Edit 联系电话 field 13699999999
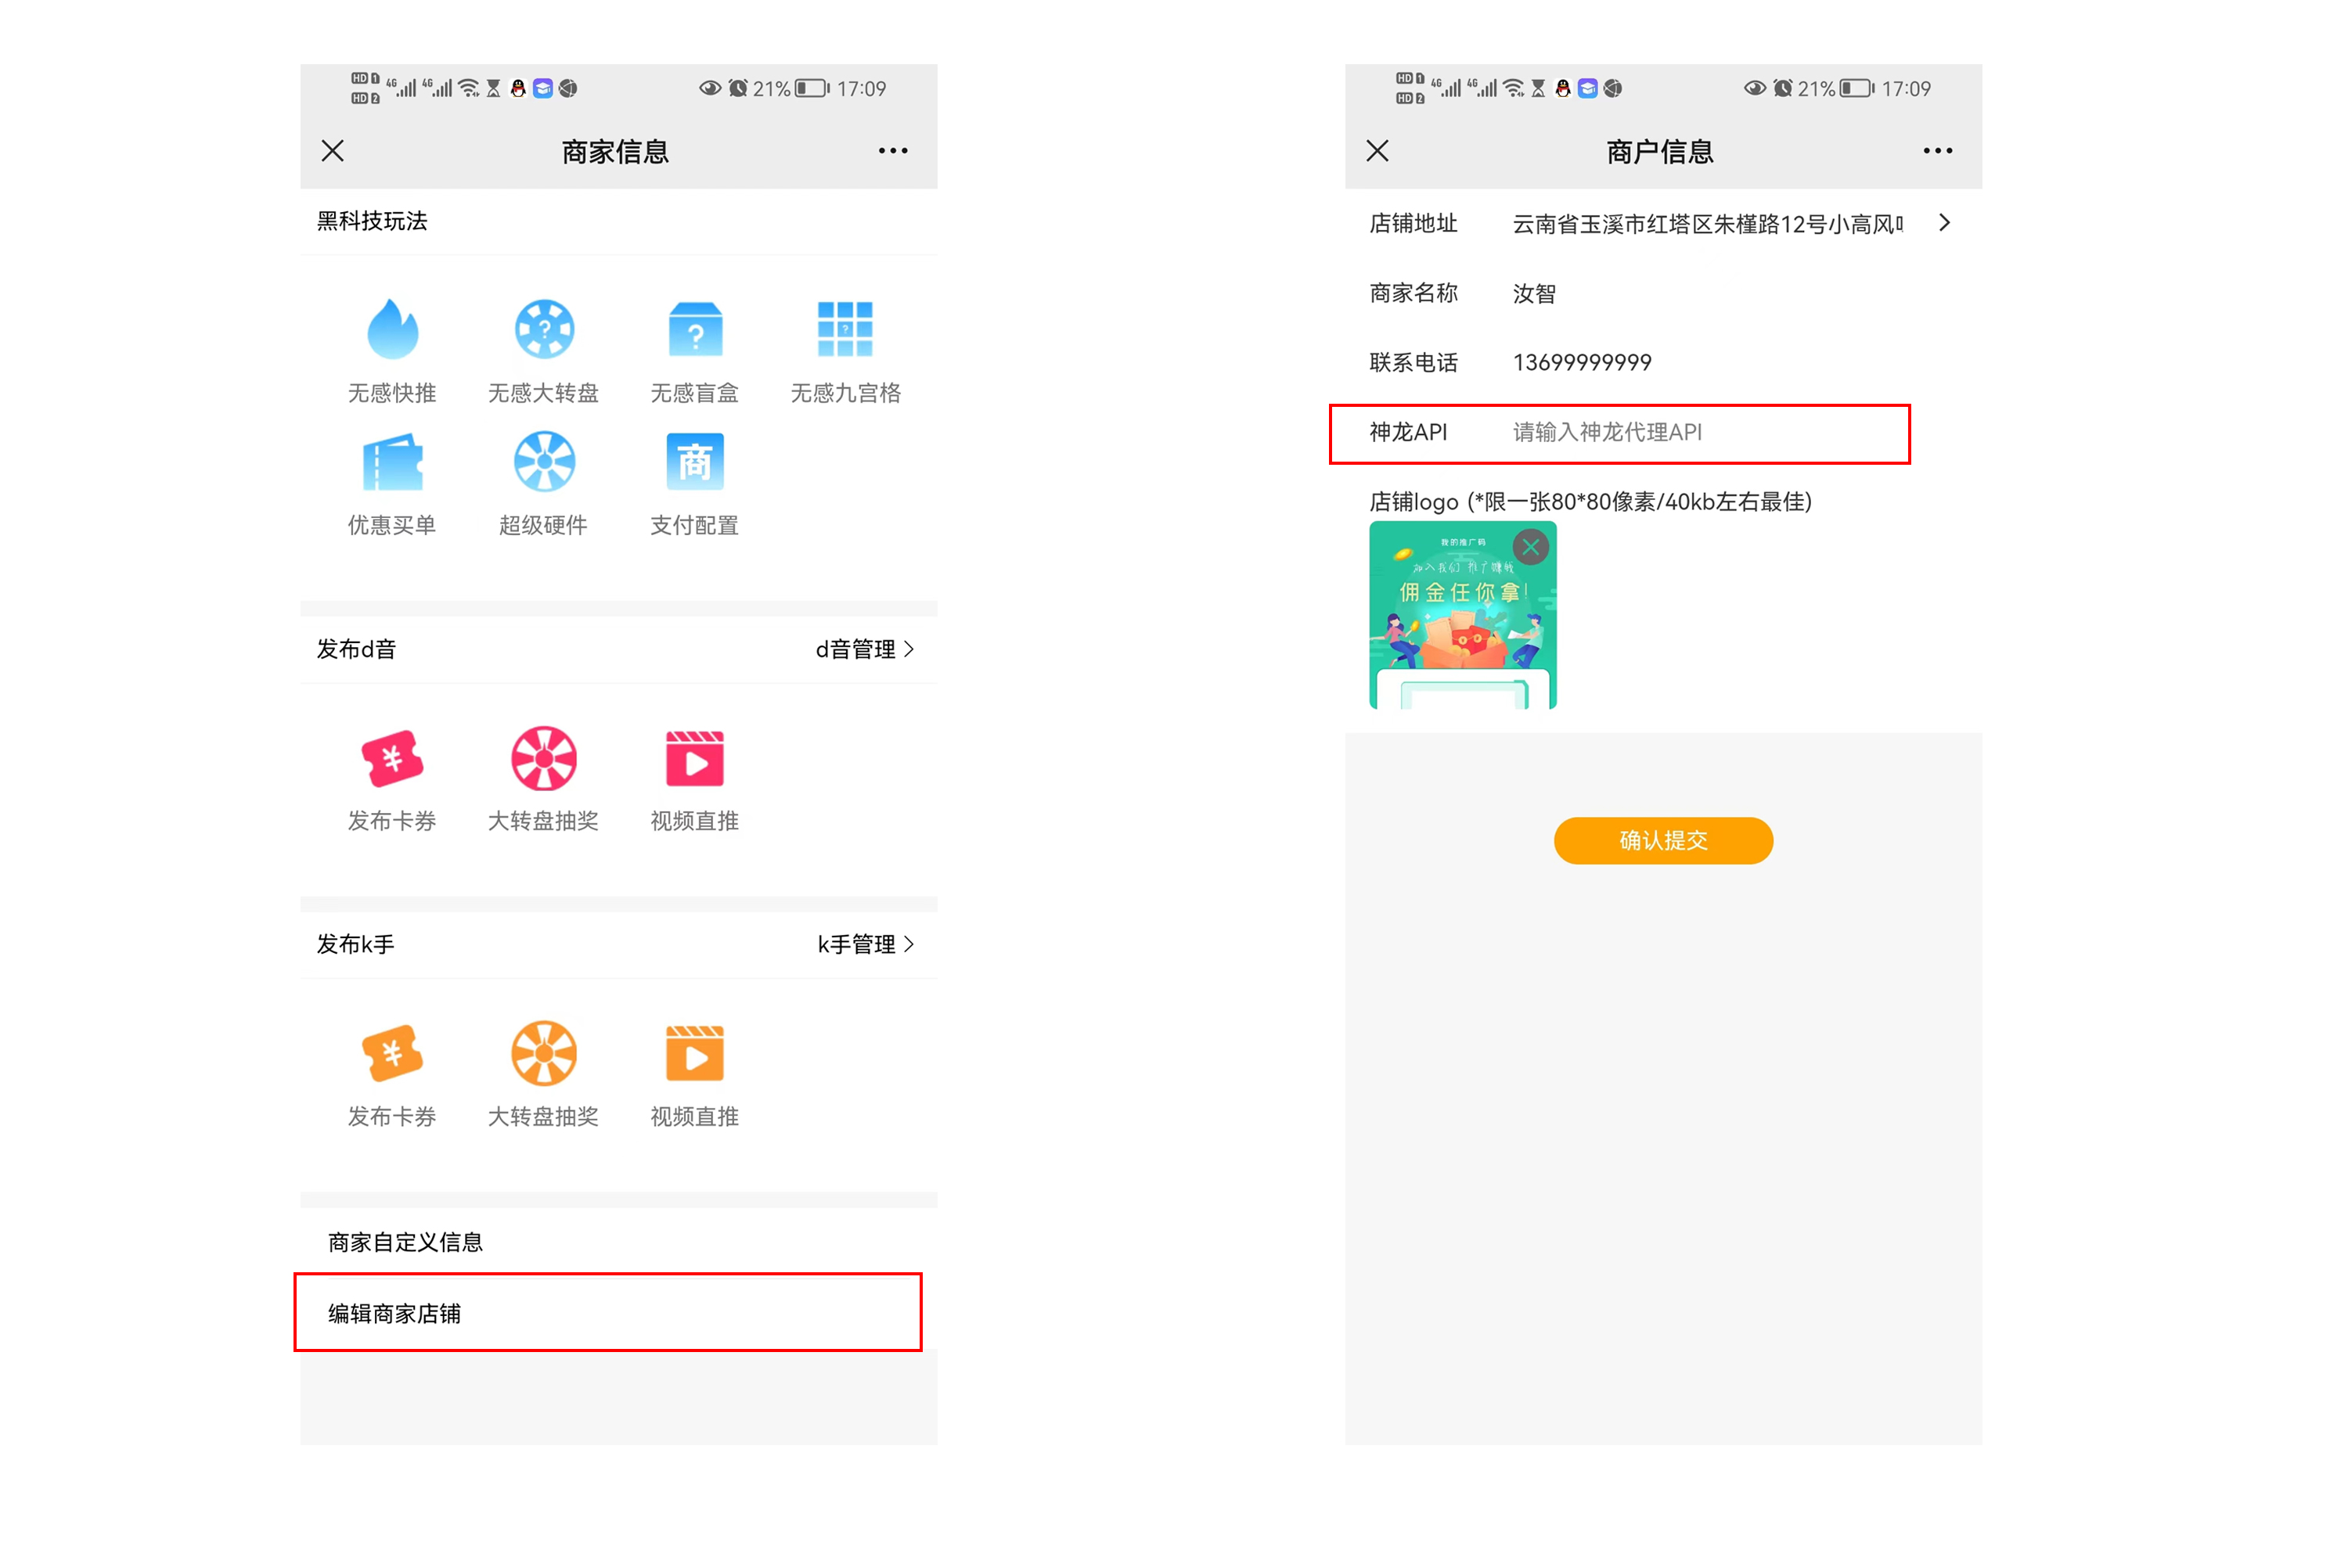 pyautogui.click(x=1582, y=363)
